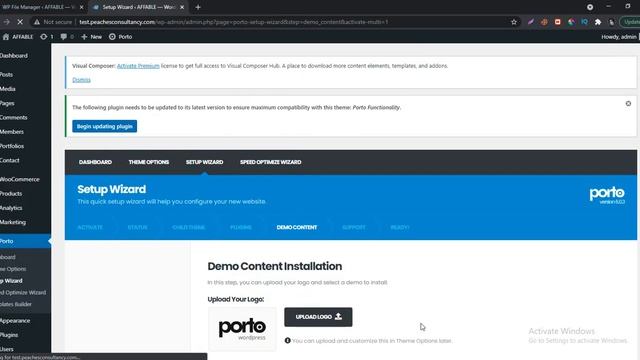The width and height of the screenshot is (640, 360).
Task: Click the purple pen extension icon
Action: click(x=531, y=22)
